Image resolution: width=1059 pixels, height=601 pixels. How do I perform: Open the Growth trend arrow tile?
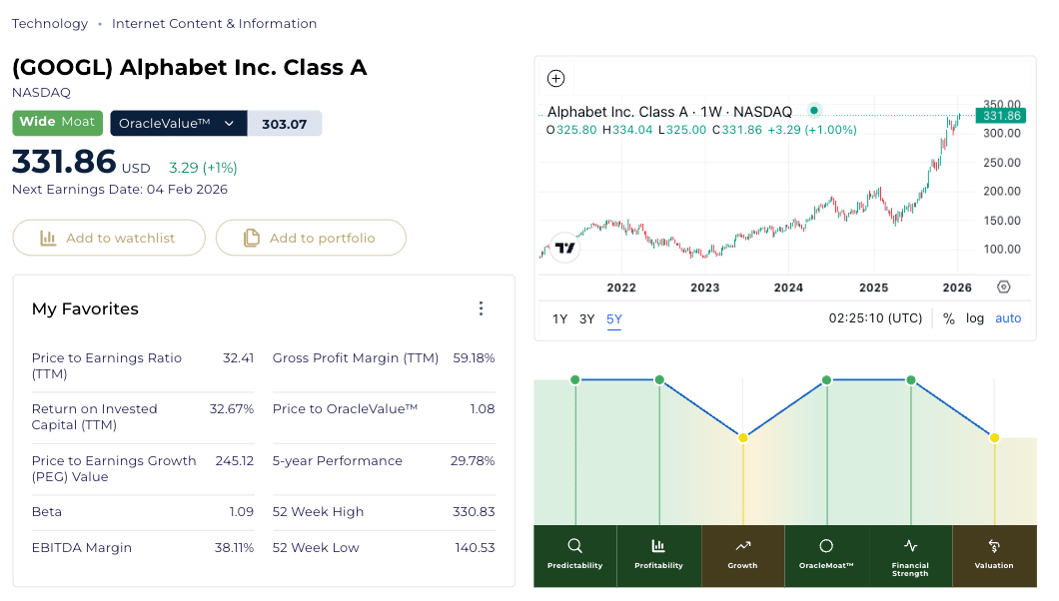tap(742, 554)
